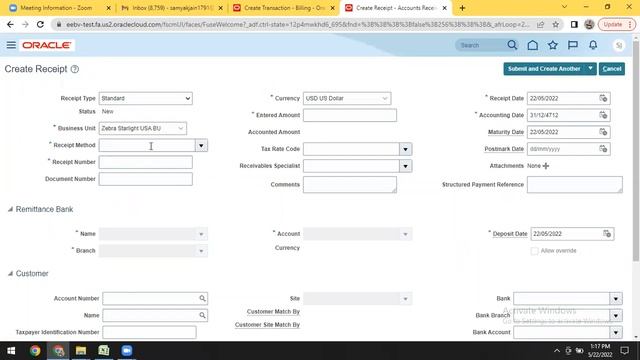
Task: Click the Receipt Number field
Action: (x=145, y=162)
